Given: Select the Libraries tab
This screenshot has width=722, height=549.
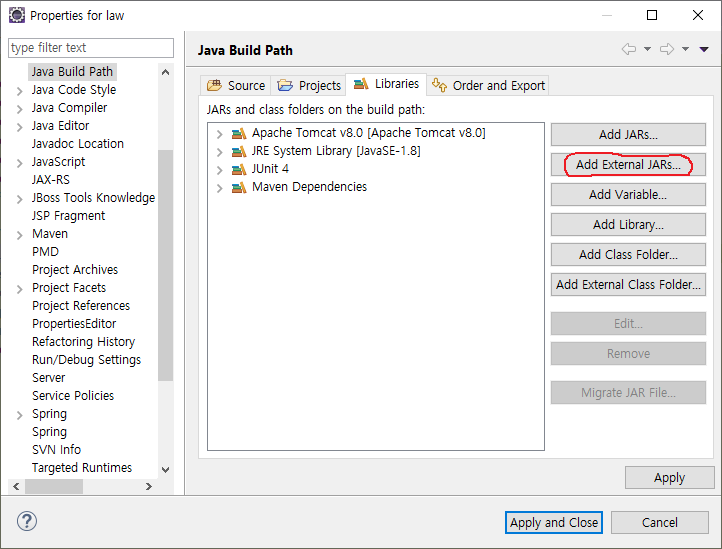Looking at the screenshot, I should point(386,84).
